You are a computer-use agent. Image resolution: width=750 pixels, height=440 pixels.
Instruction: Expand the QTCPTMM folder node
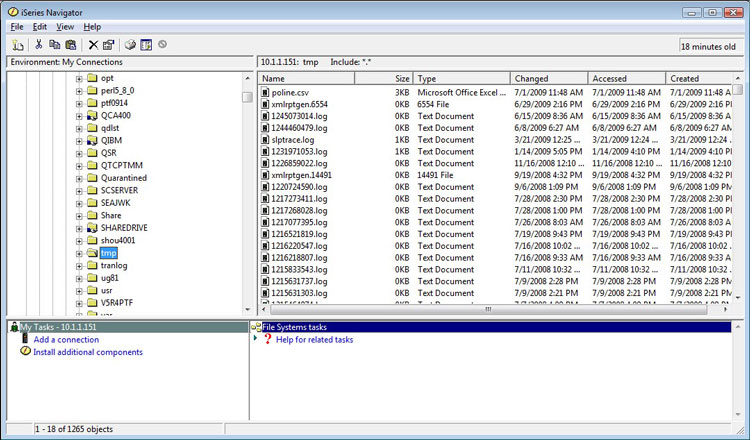click(x=79, y=166)
